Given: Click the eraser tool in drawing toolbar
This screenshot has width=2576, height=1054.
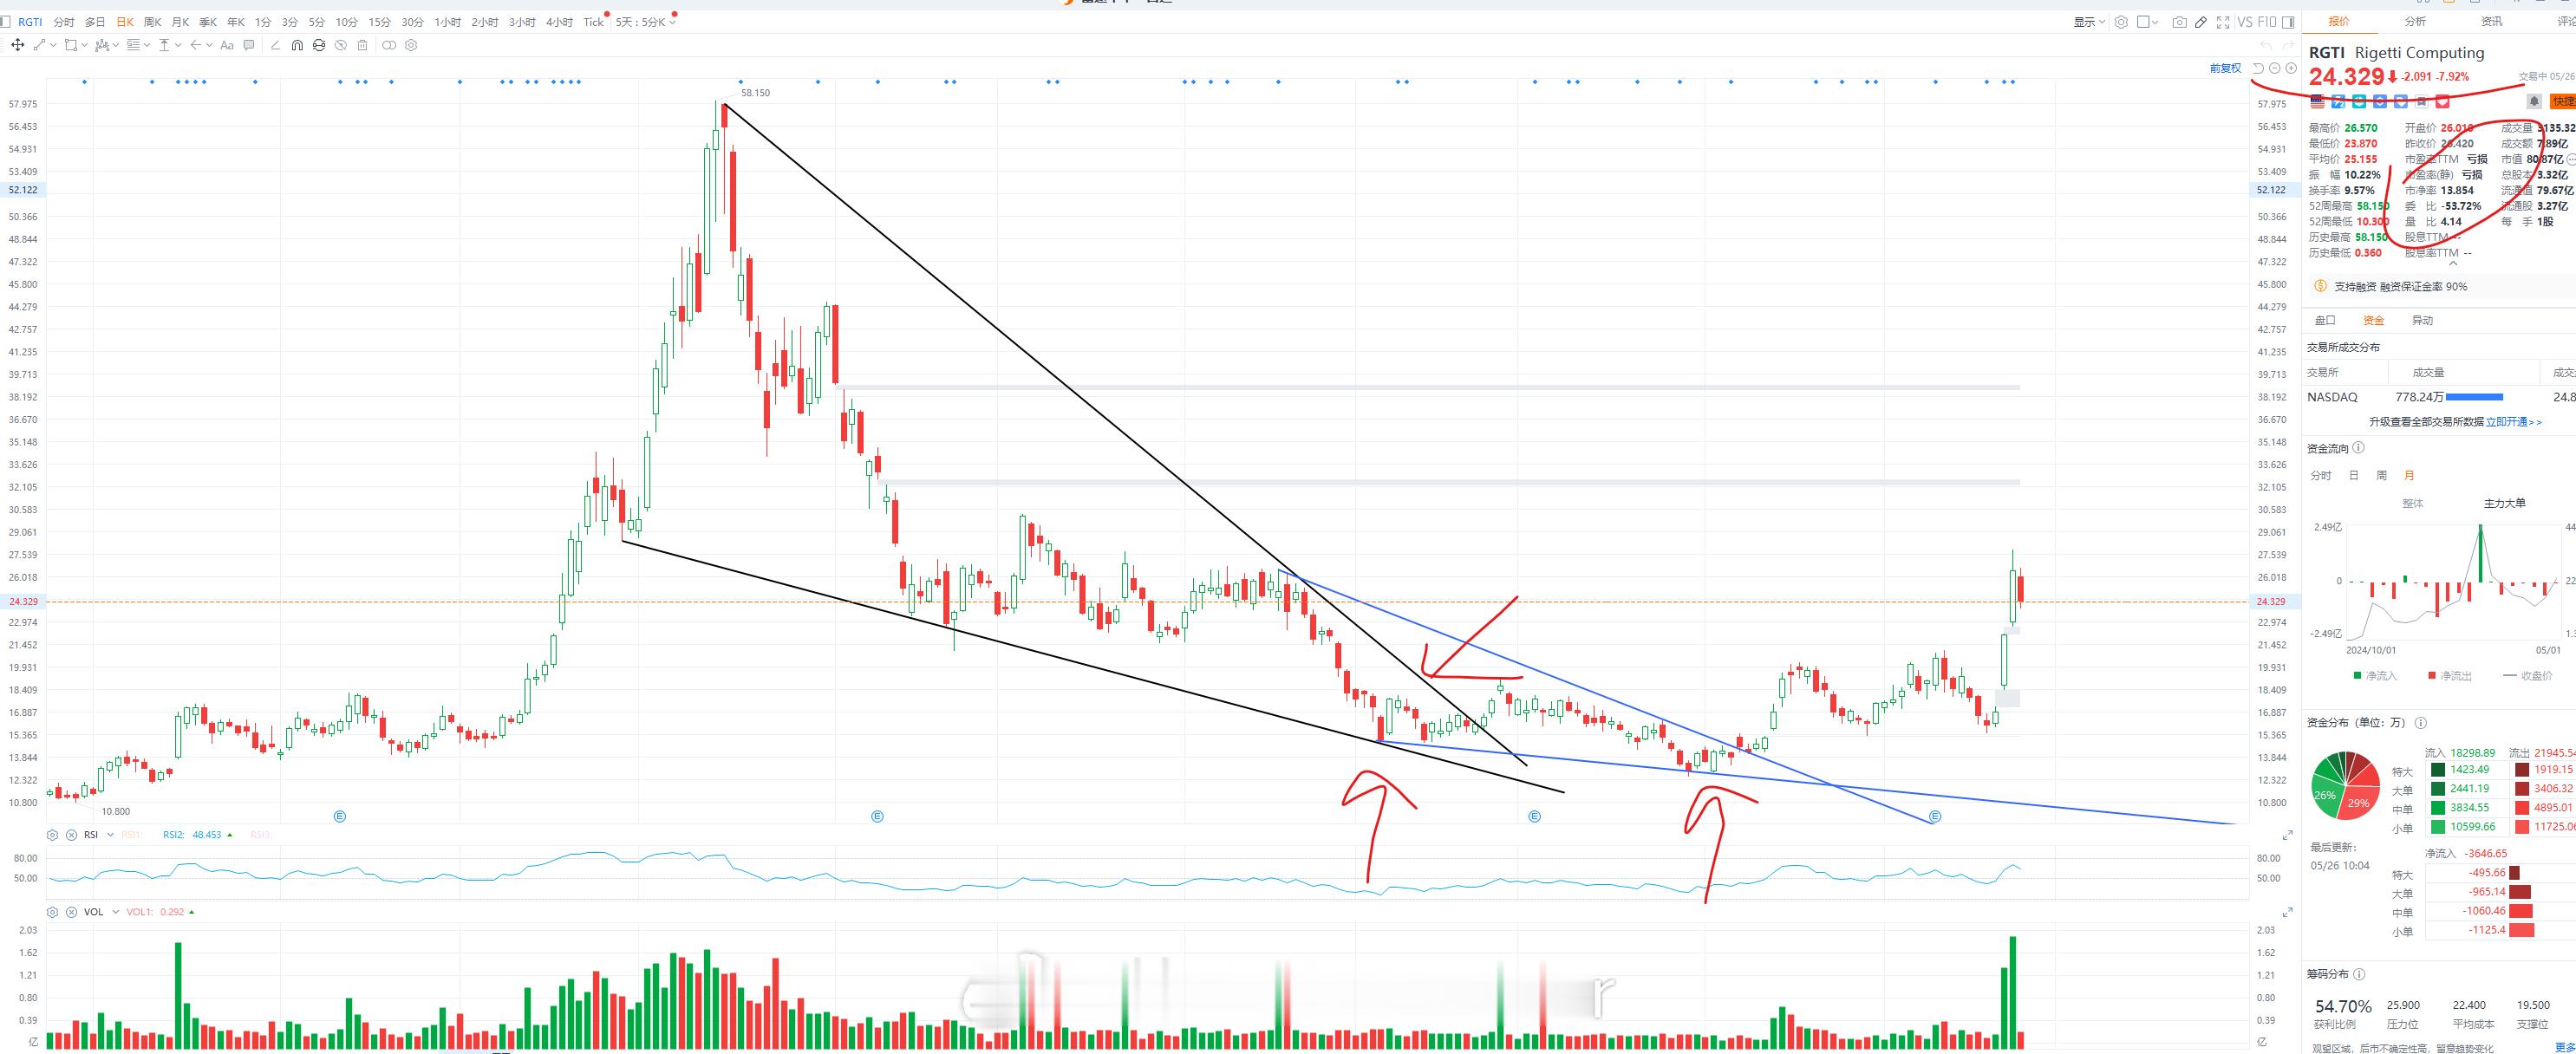Looking at the screenshot, I should click(x=275, y=45).
